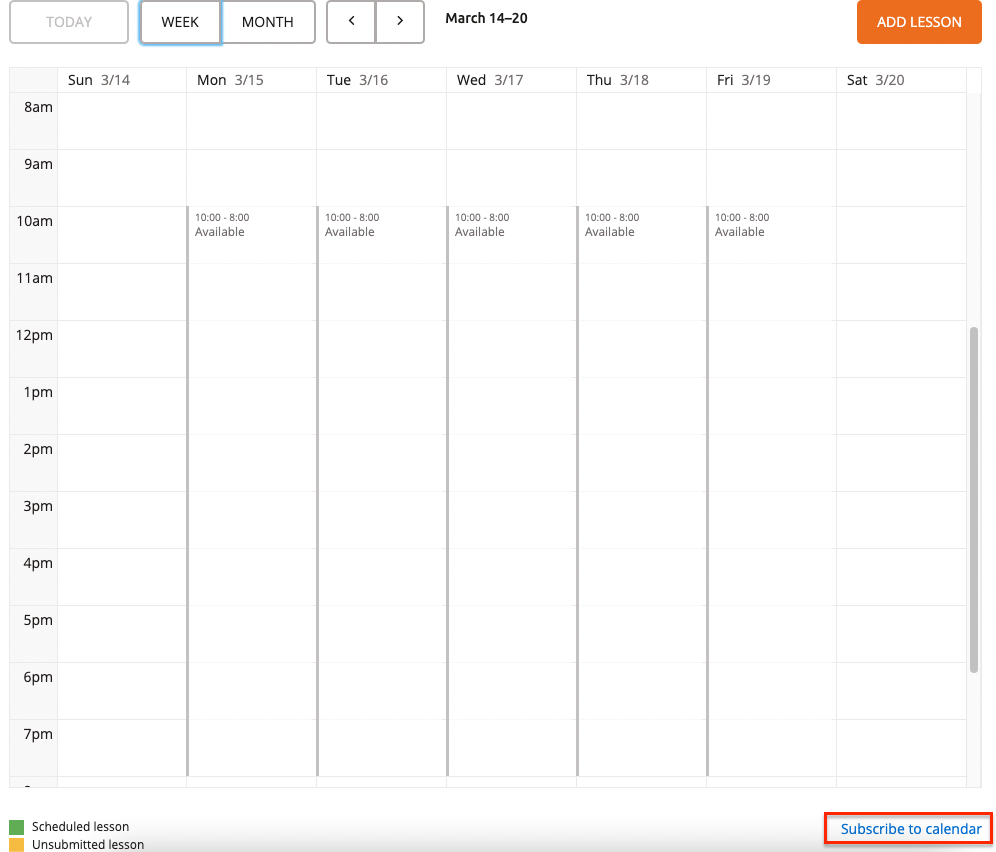The width and height of the screenshot is (996, 852).
Task: Click the 12pm time label
Action: [34, 335]
